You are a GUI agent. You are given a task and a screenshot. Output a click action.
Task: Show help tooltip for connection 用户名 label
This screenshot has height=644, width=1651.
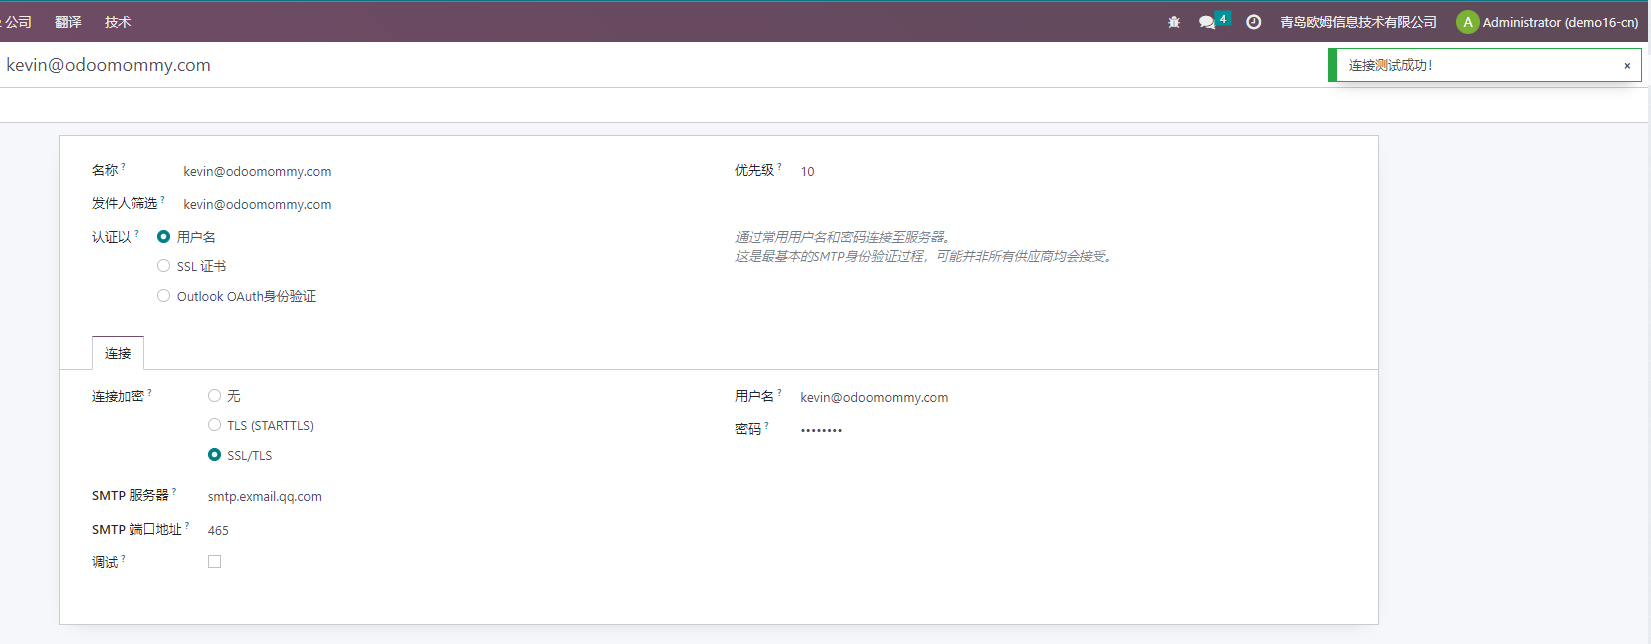[780, 392]
